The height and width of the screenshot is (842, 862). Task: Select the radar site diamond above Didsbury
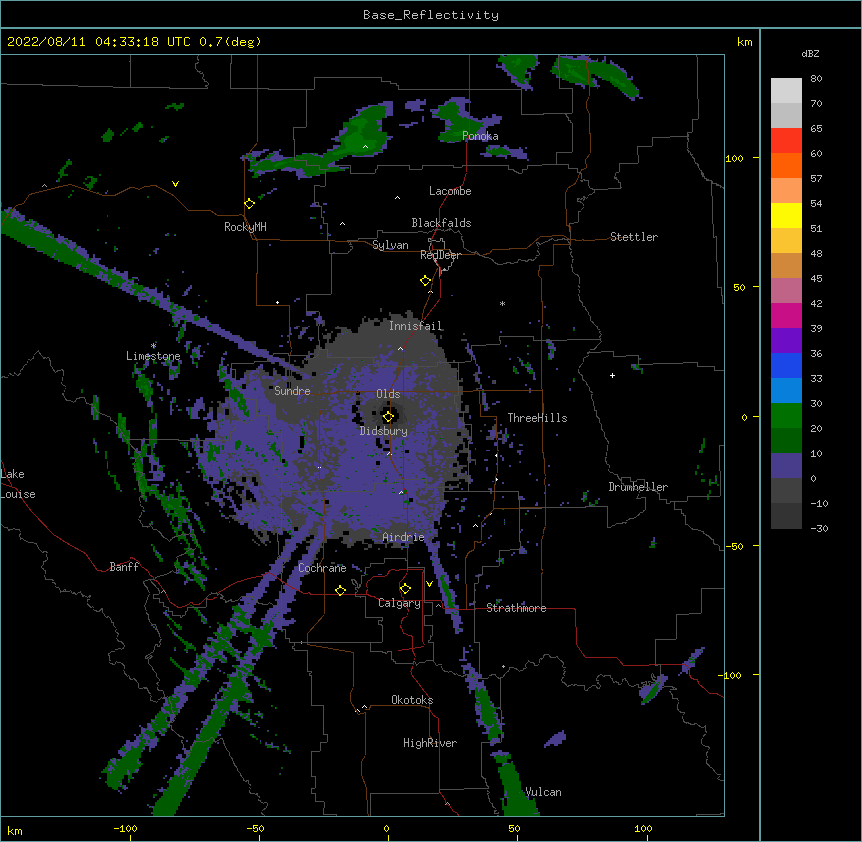coord(388,416)
